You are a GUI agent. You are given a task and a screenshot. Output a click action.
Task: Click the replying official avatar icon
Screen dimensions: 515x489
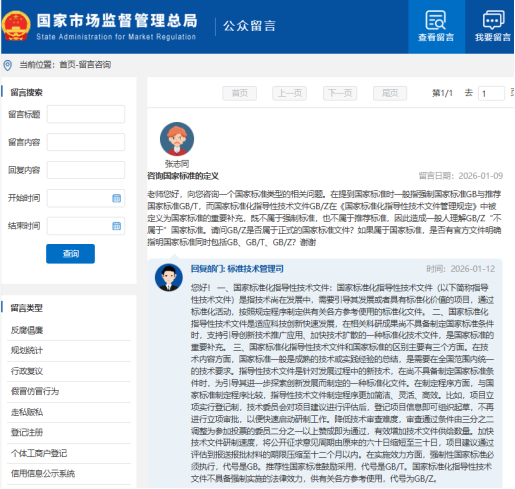(169, 277)
